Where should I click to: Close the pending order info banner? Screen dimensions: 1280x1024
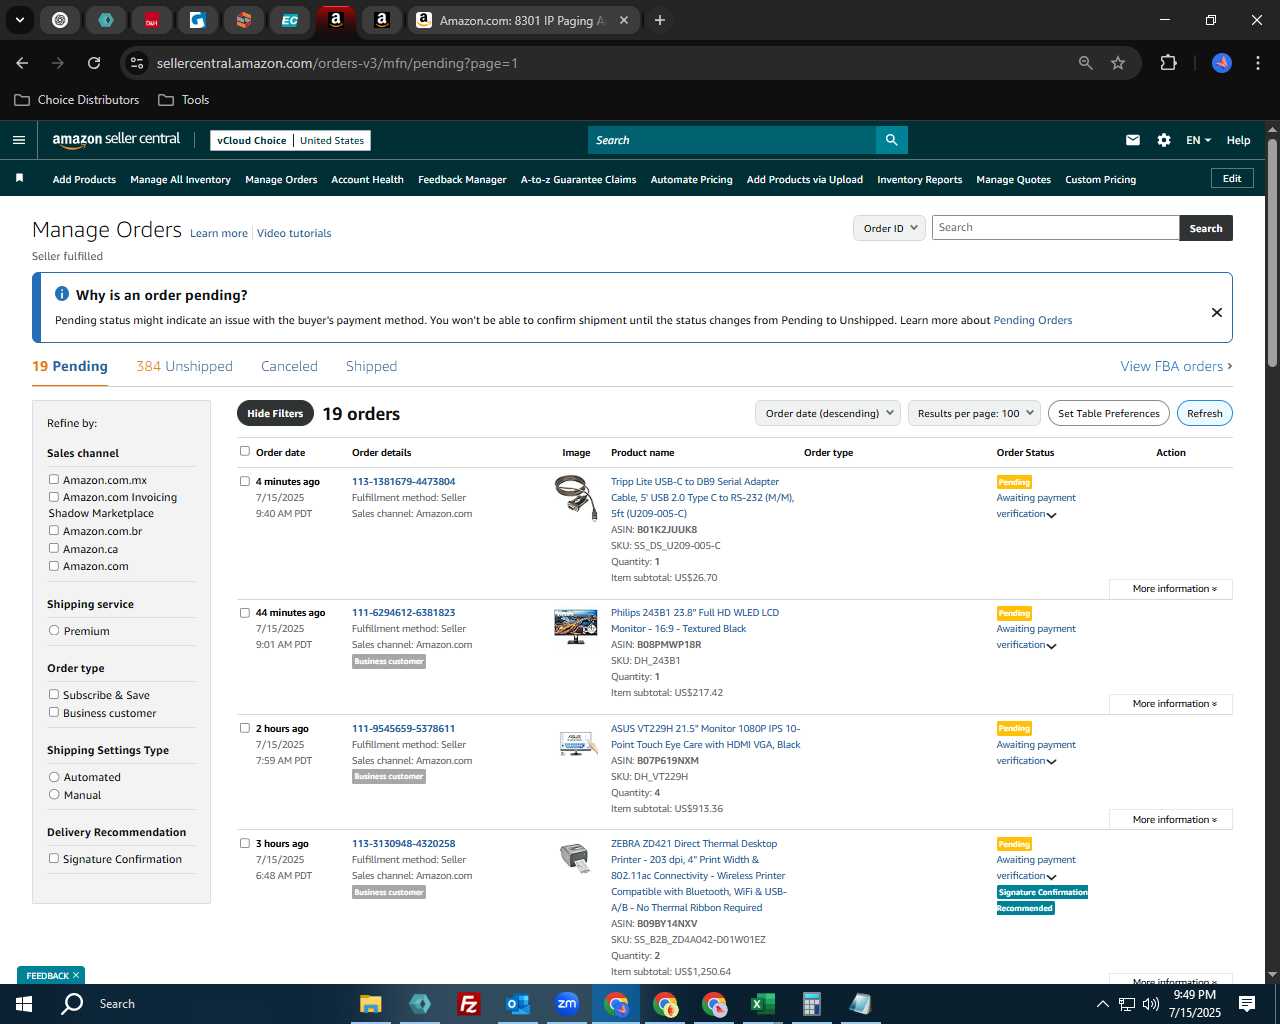[x=1217, y=312]
